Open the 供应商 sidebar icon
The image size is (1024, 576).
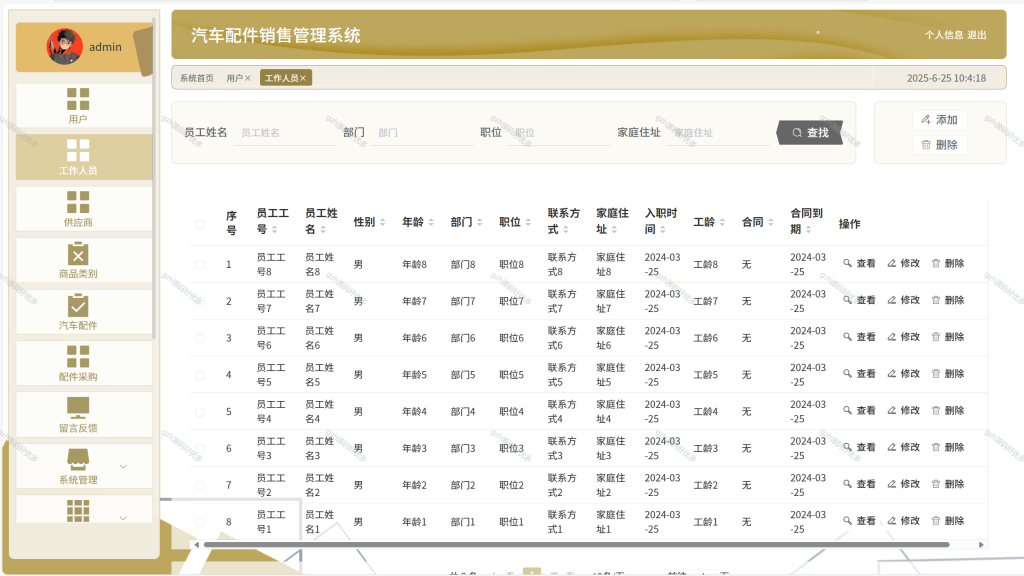[78, 202]
